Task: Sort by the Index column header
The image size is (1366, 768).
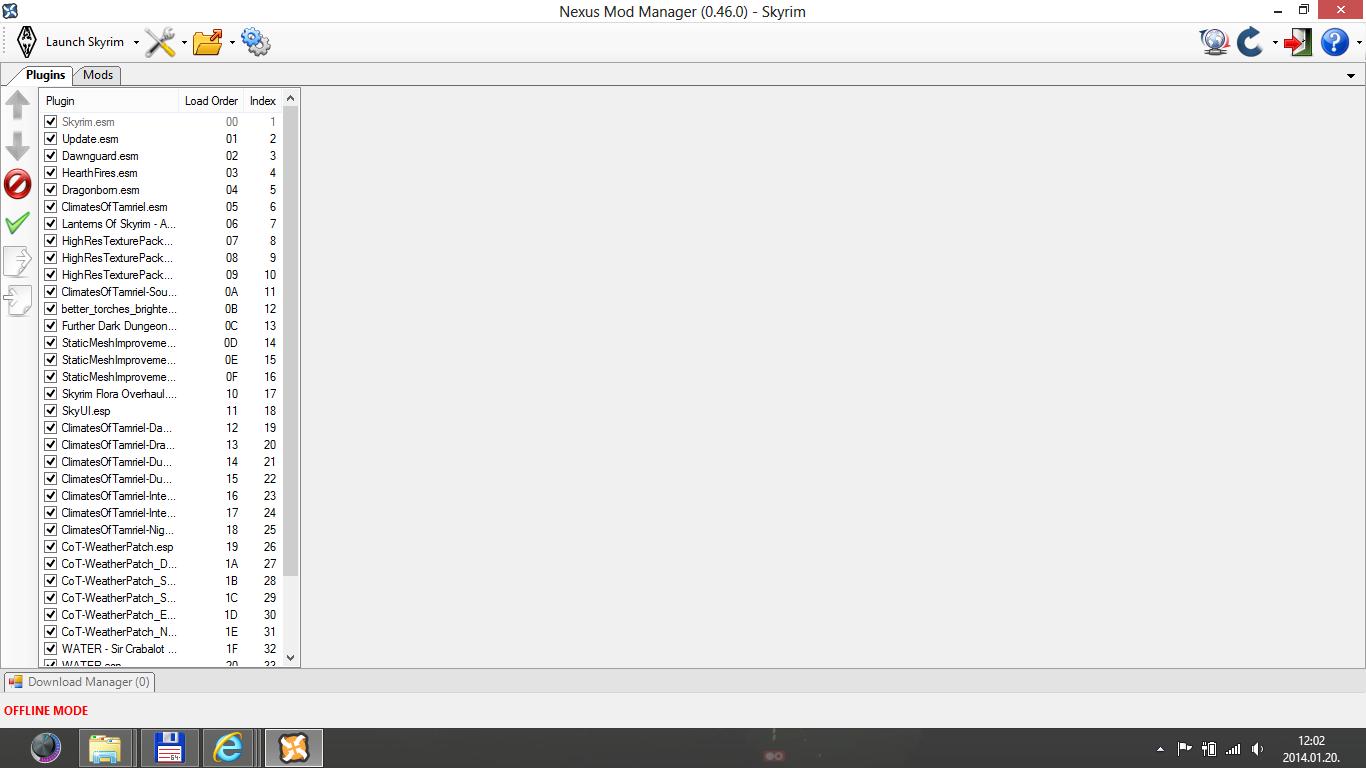Action: 263,100
